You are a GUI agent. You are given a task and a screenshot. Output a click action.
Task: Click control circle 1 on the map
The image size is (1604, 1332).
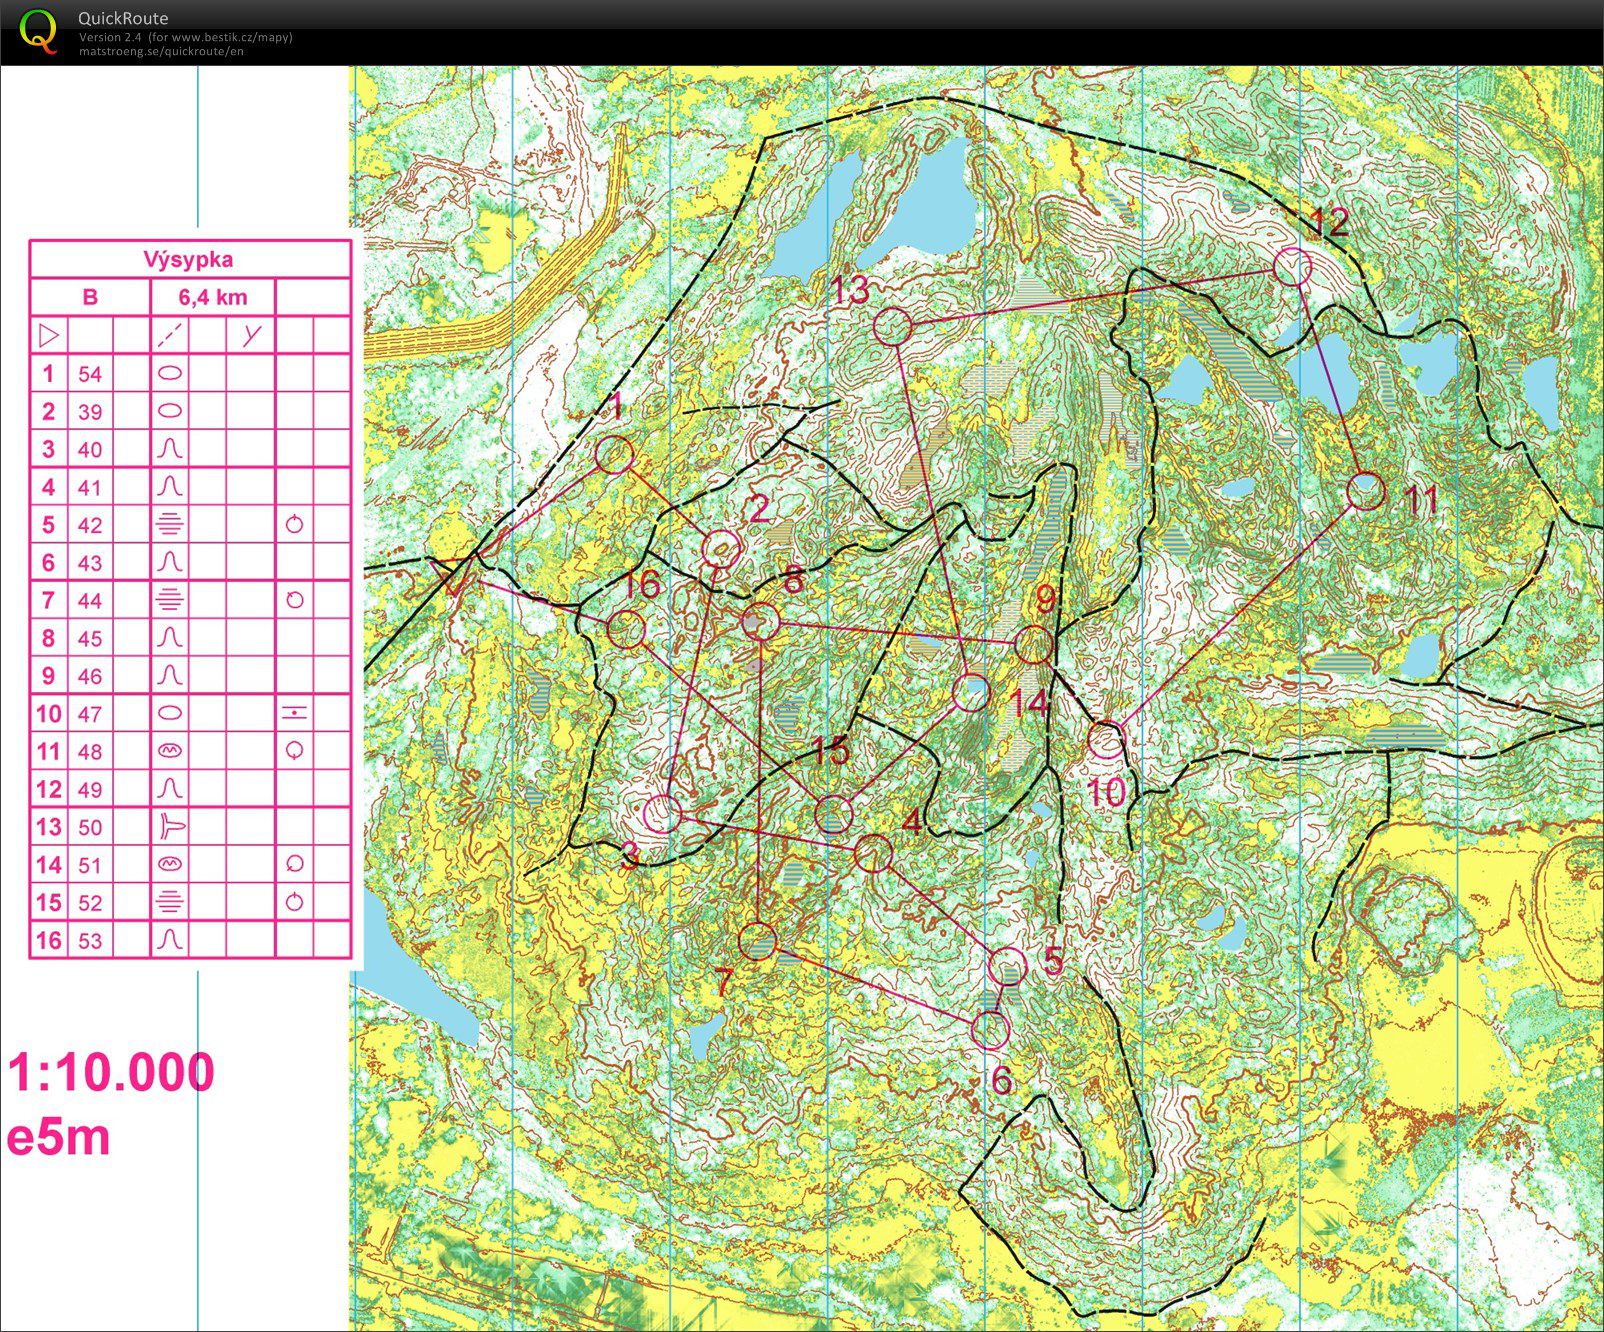[x=615, y=455]
